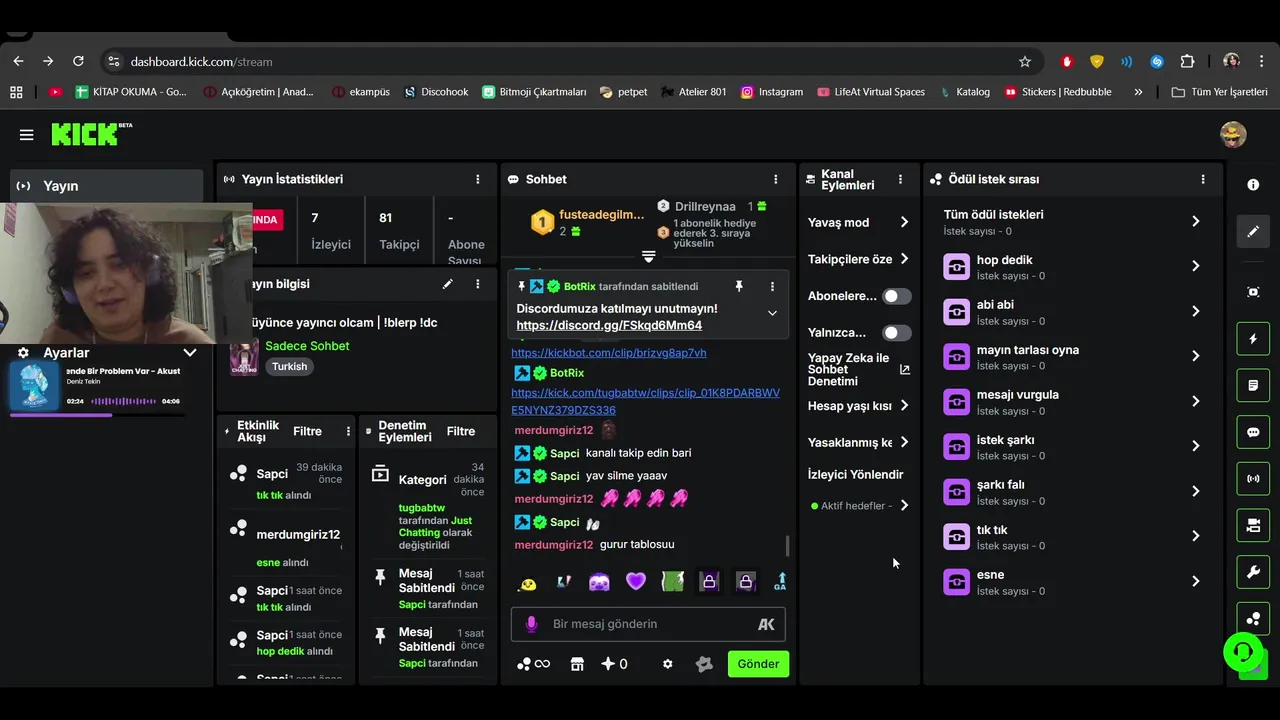Image resolution: width=1280 pixels, height=720 pixels.
Task: Click the pin icon on pinned message
Action: pyautogui.click(x=739, y=286)
